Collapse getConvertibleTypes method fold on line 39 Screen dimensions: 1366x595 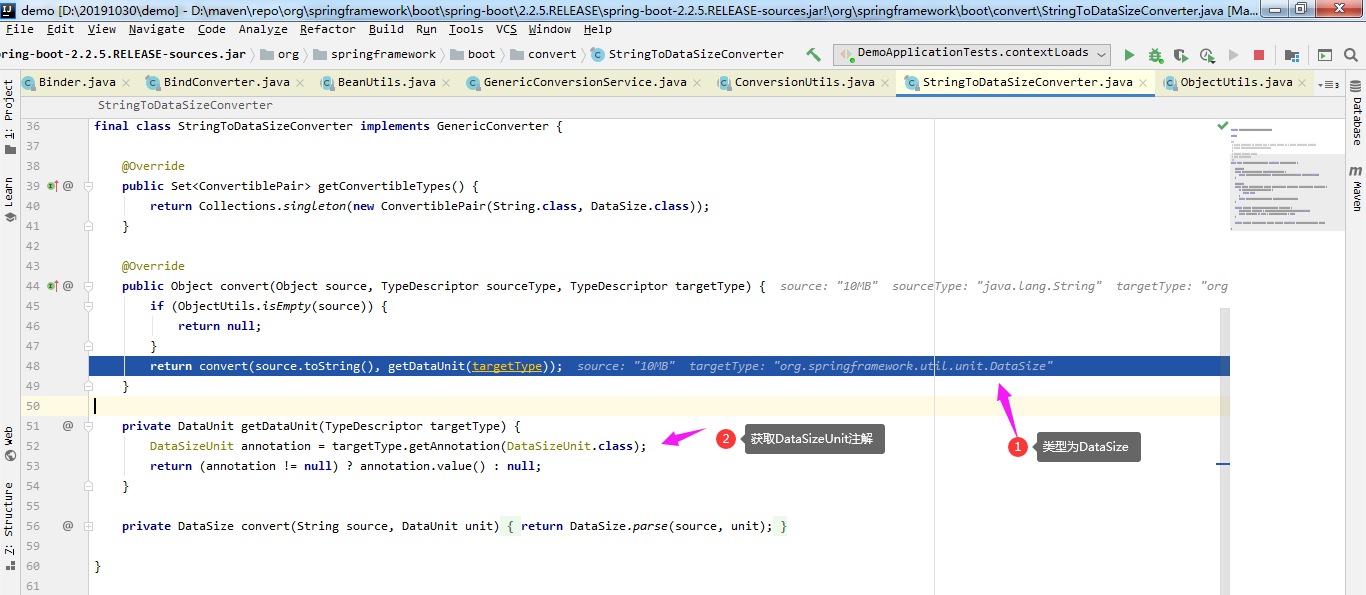88,186
